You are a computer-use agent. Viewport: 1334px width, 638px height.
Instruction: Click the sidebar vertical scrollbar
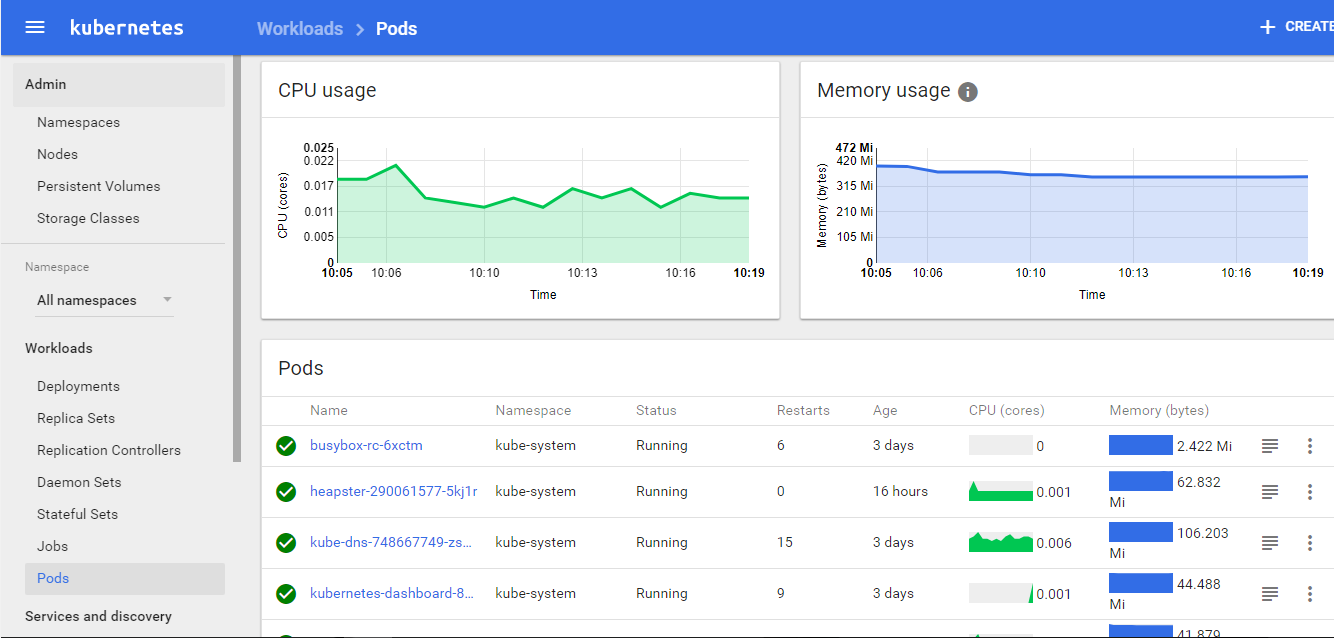pyautogui.click(x=237, y=258)
